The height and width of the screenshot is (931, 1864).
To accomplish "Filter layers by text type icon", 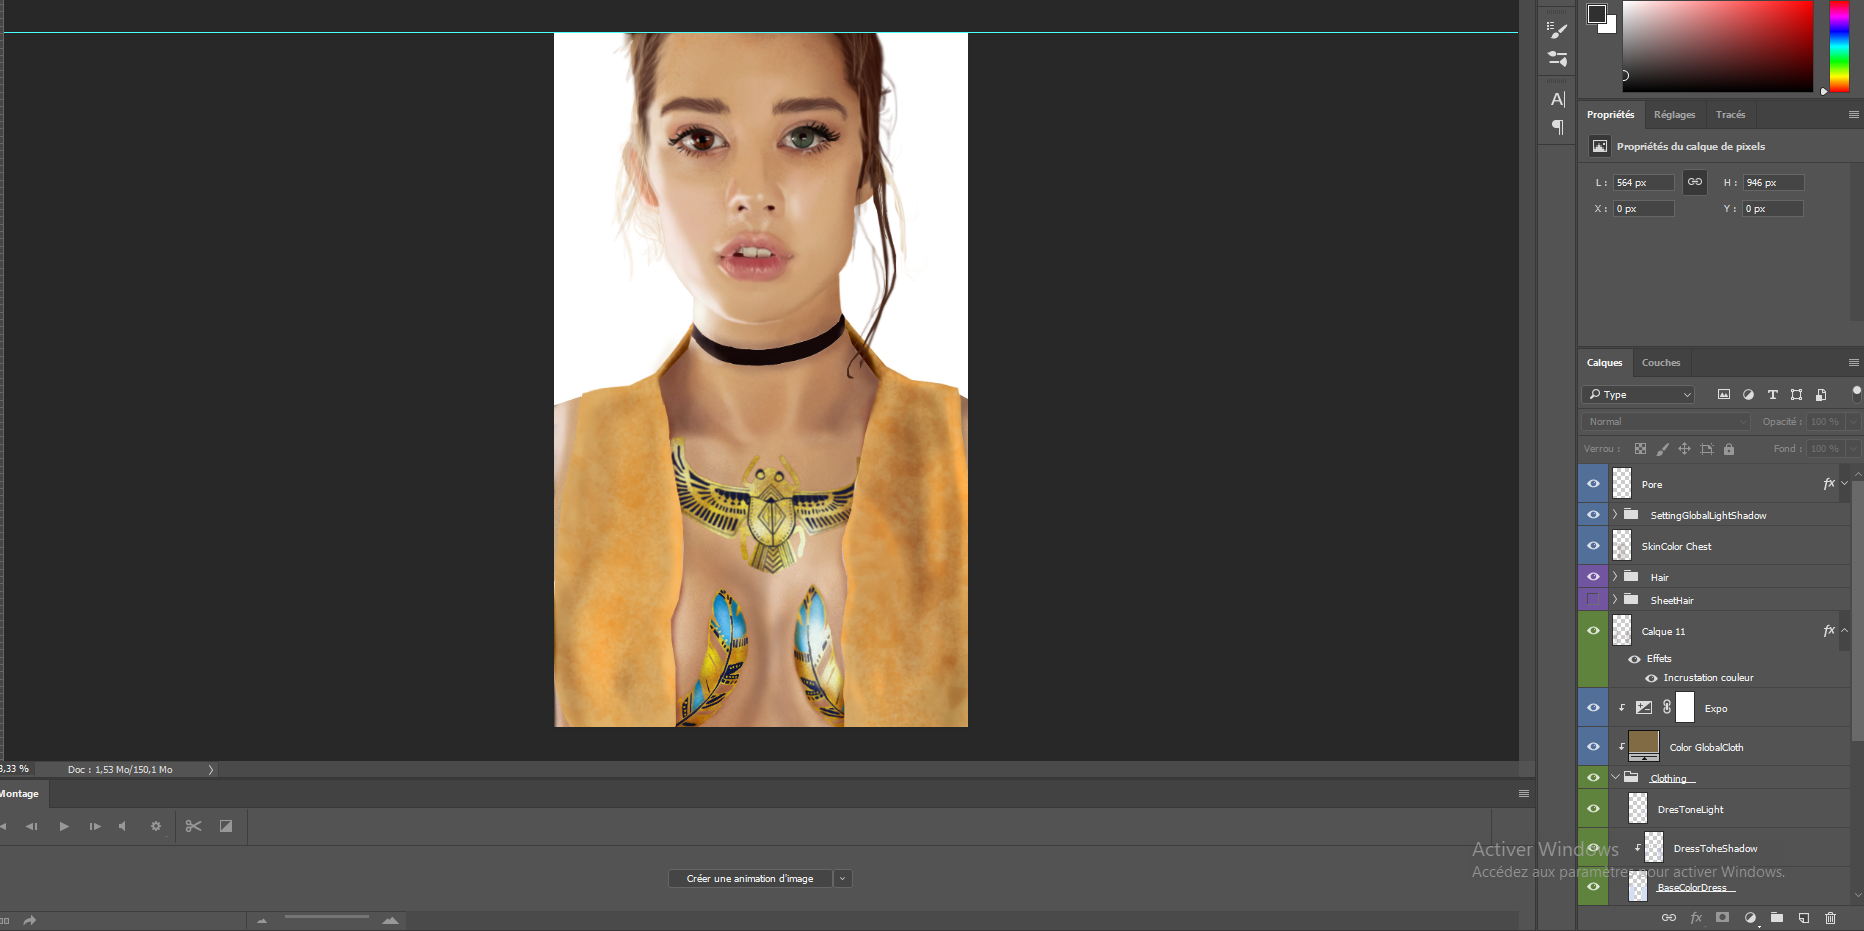I will (x=1772, y=395).
